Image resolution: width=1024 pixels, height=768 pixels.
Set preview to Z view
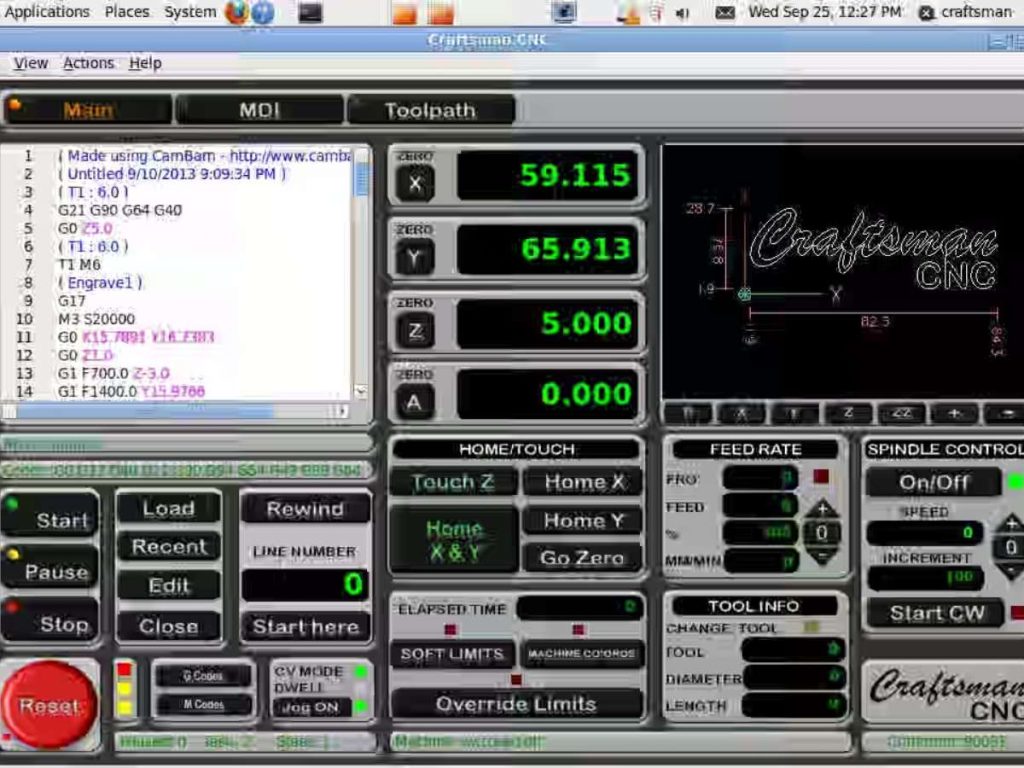[848, 413]
